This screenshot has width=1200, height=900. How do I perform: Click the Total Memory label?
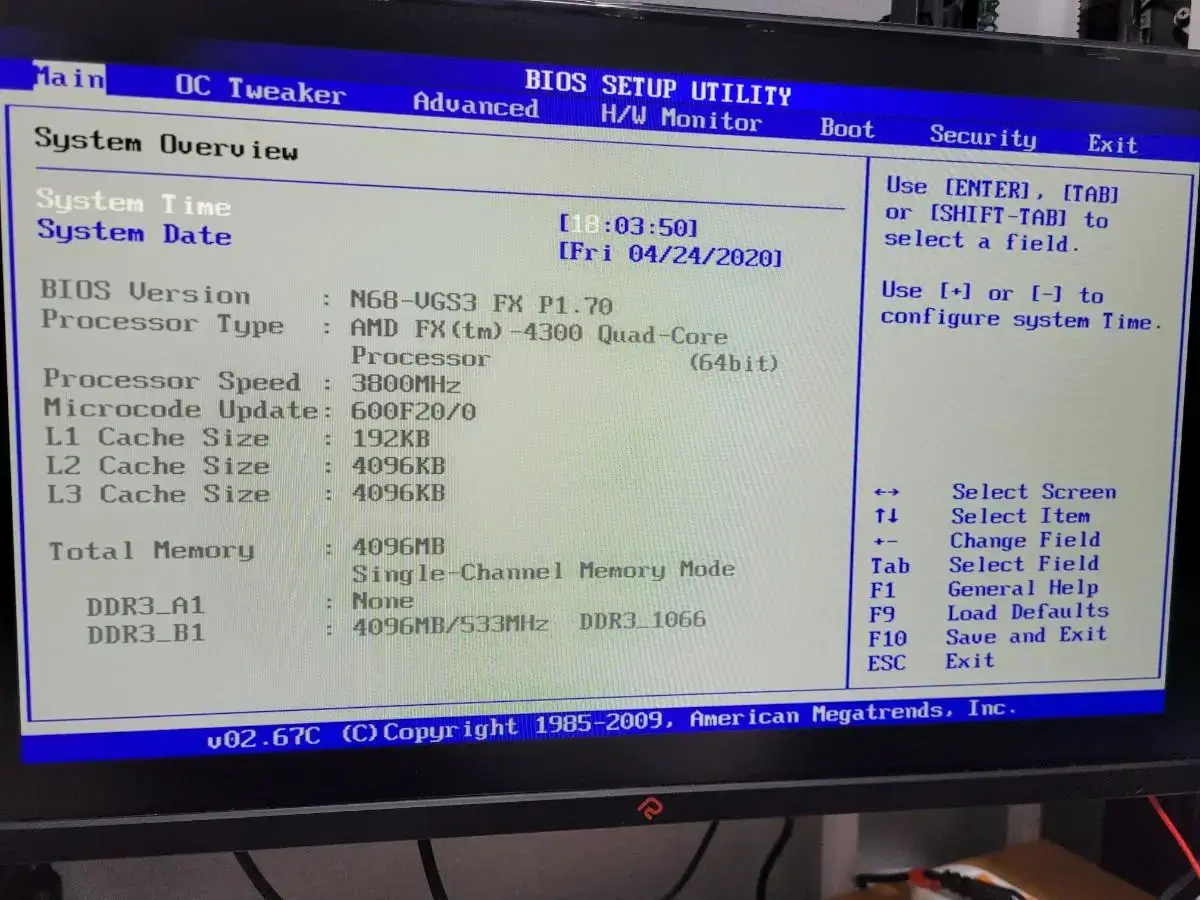[x=151, y=550]
